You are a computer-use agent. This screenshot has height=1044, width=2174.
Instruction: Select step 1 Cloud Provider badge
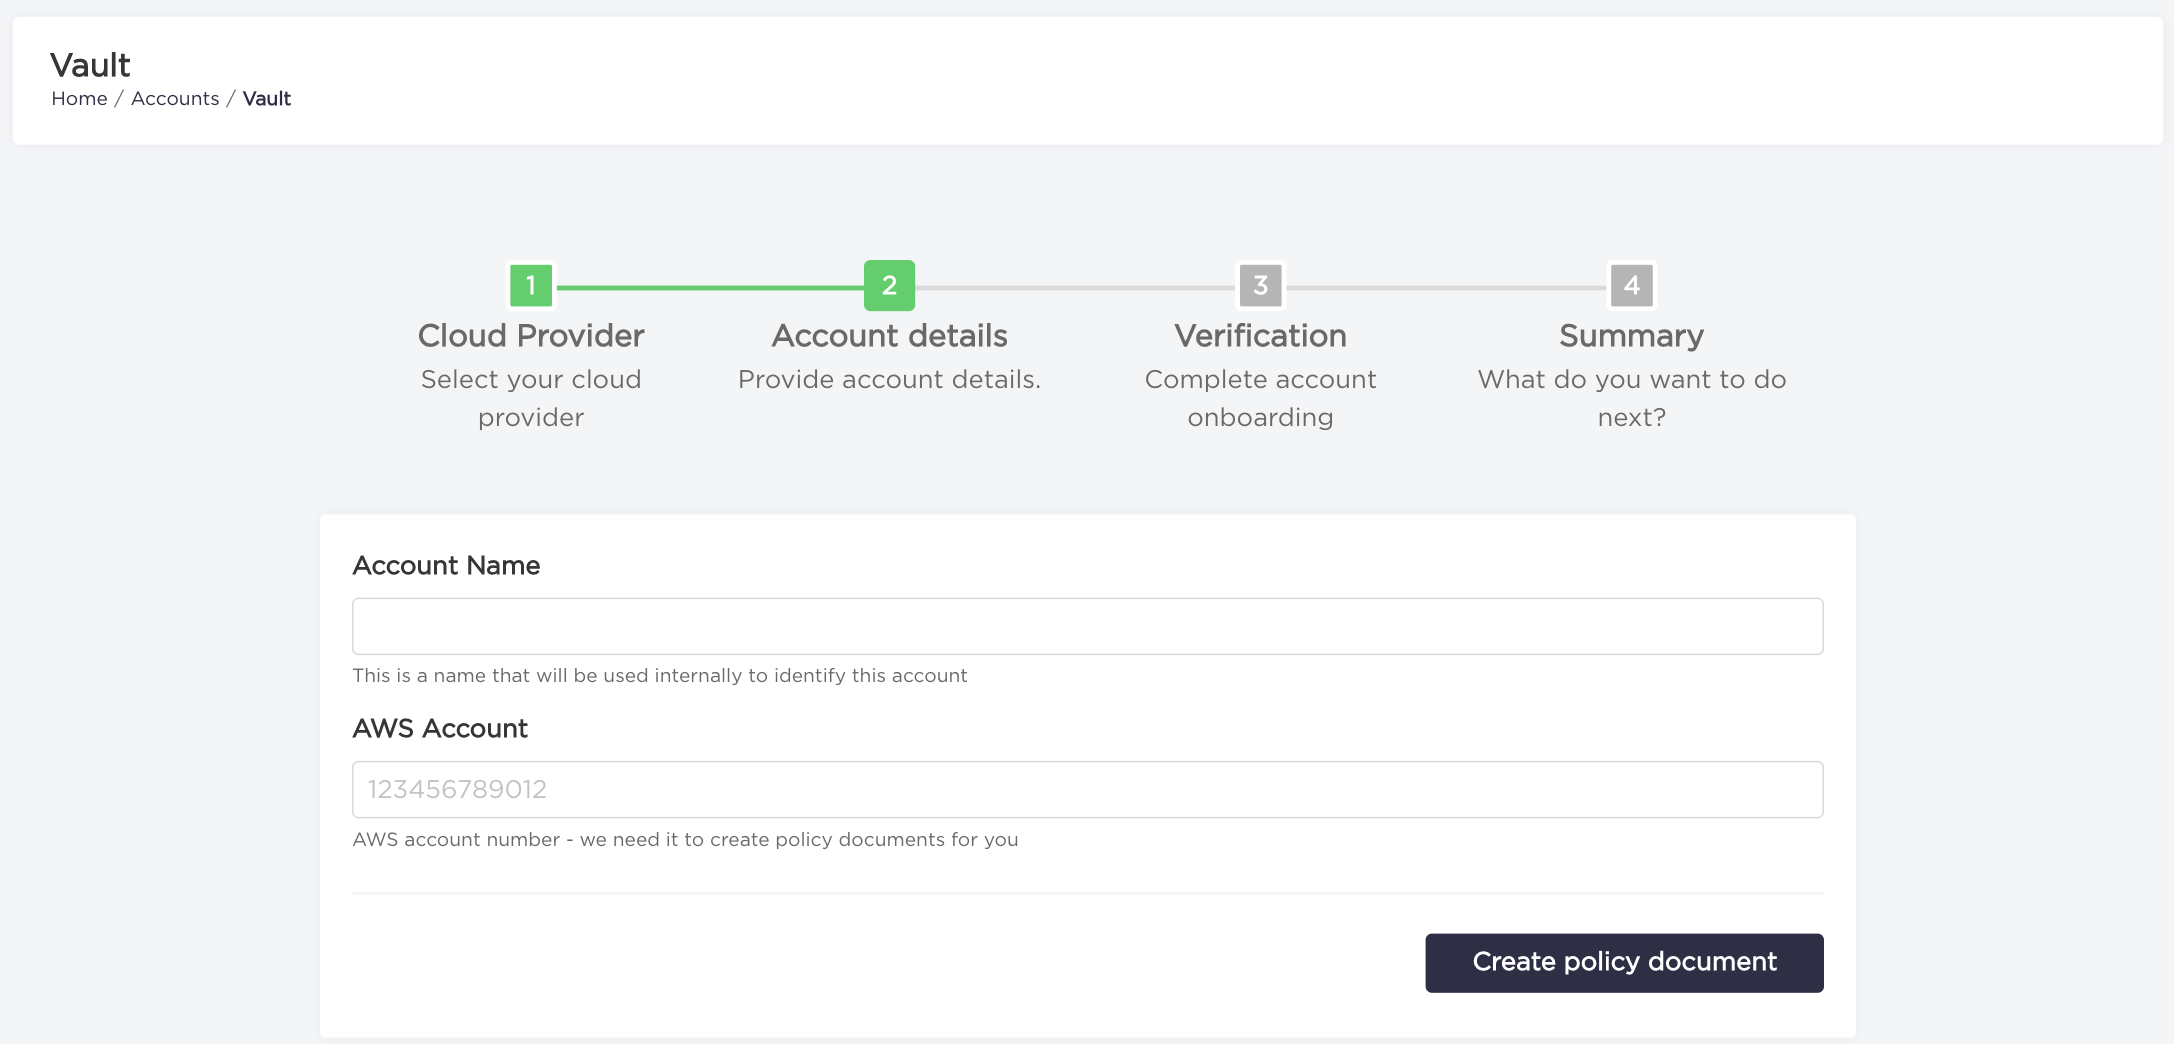pos(531,284)
